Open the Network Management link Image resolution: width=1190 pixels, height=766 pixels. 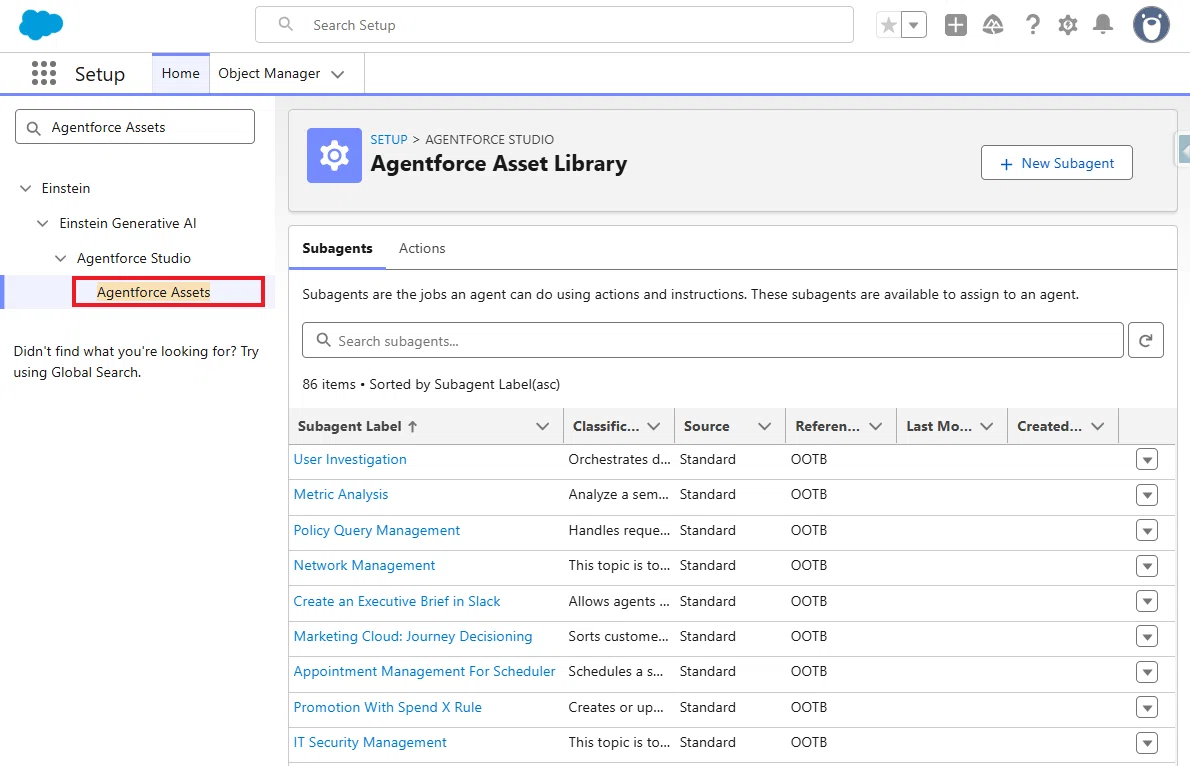pyautogui.click(x=364, y=566)
